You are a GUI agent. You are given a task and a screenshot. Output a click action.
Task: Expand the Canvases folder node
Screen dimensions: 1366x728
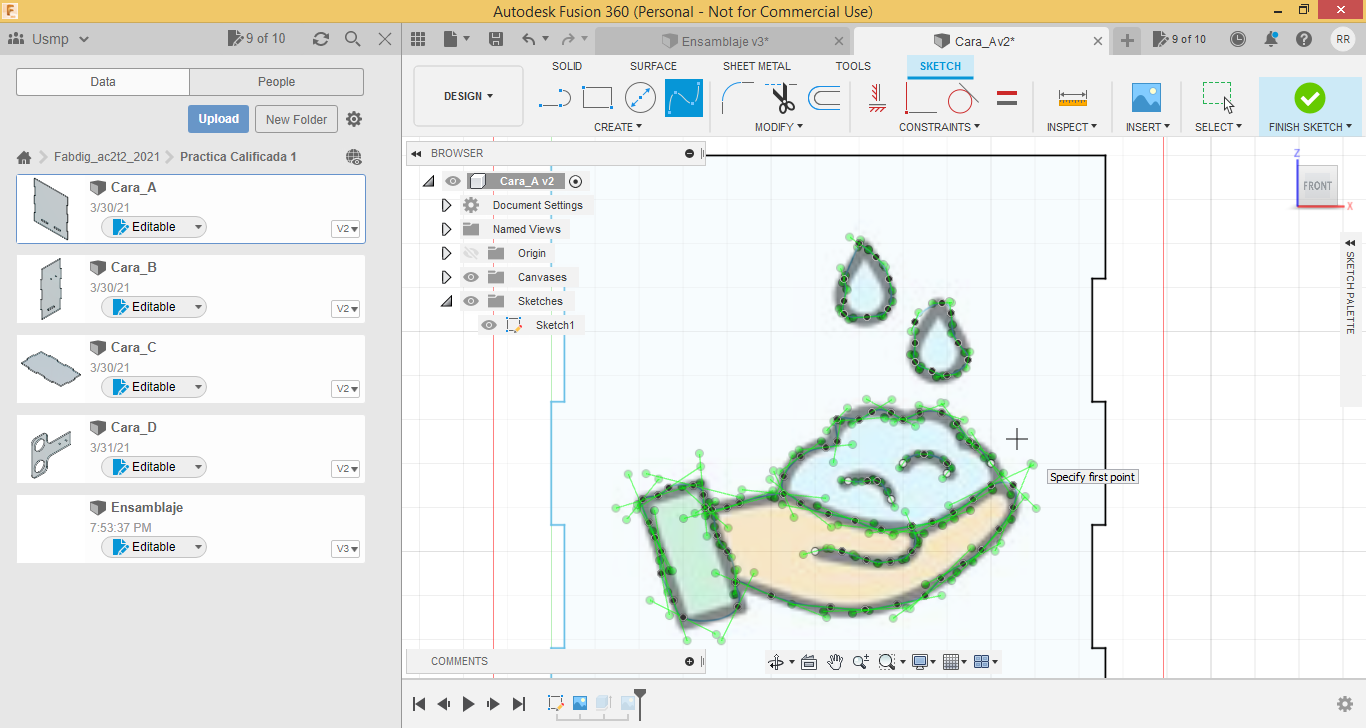pos(447,277)
